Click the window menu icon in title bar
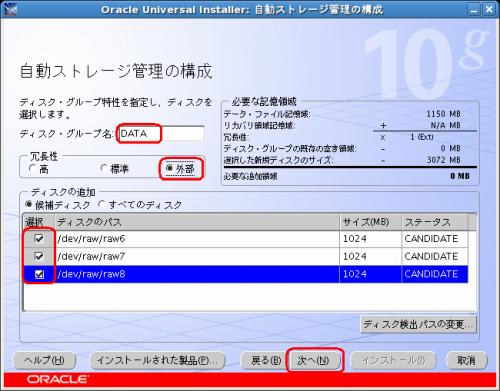The width and height of the screenshot is (500, 391). click(x=9, y=9)
